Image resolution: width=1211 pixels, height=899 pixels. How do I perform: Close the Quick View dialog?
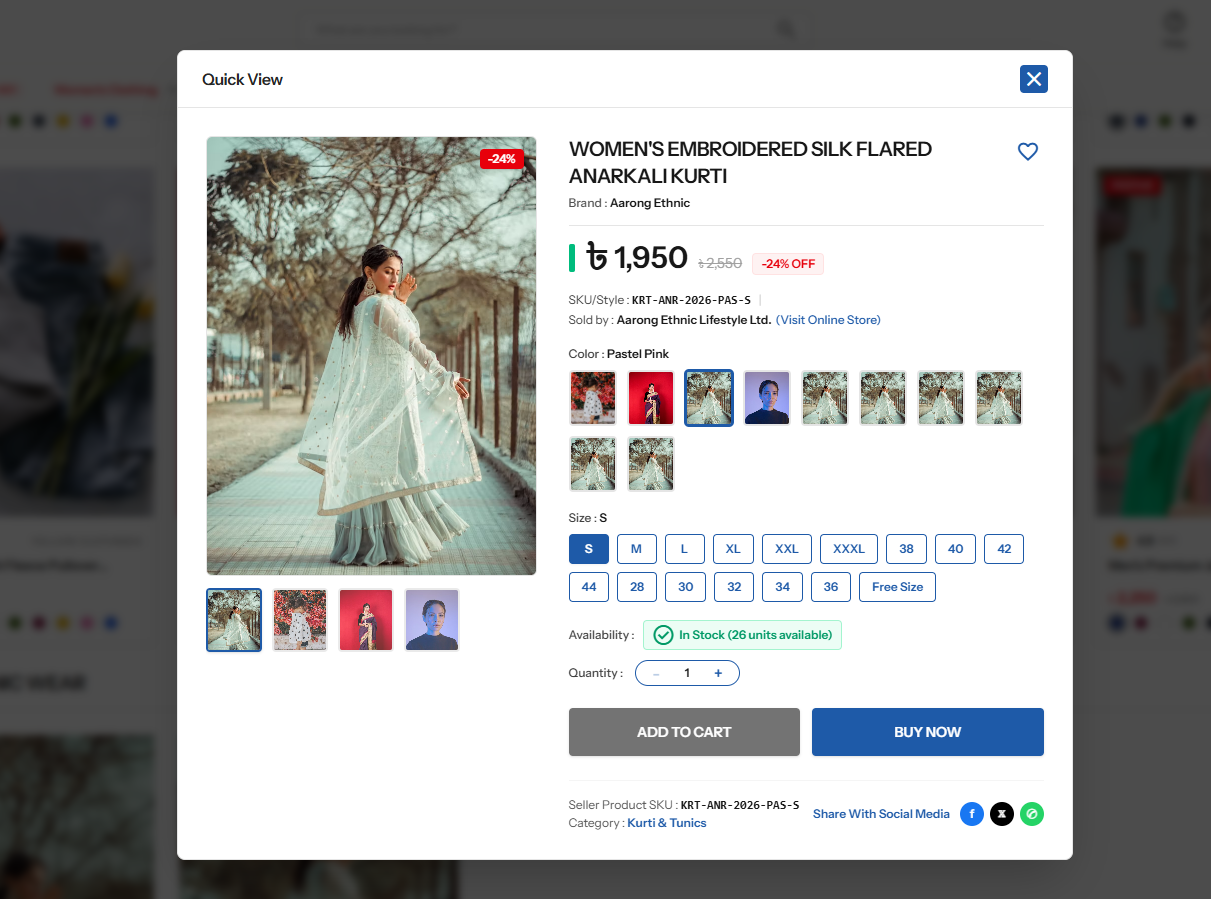[x=1034, y=79]
